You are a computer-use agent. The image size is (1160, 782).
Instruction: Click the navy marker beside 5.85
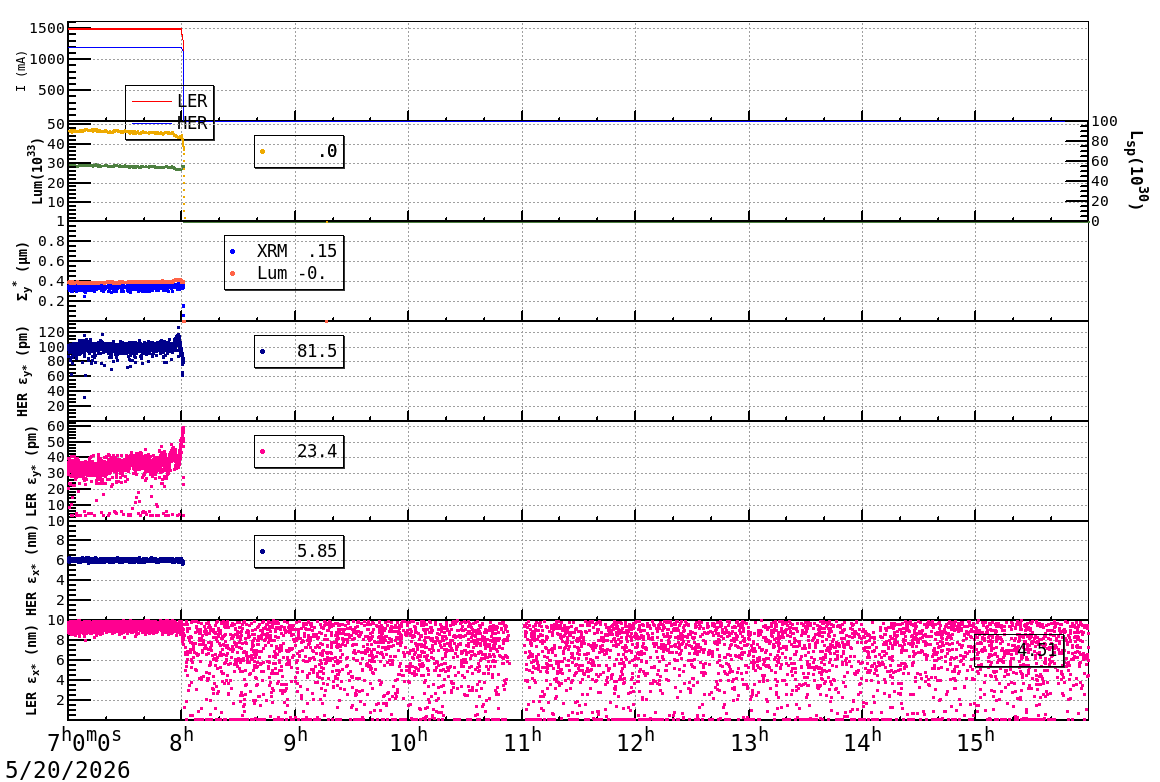click(263, 551)
